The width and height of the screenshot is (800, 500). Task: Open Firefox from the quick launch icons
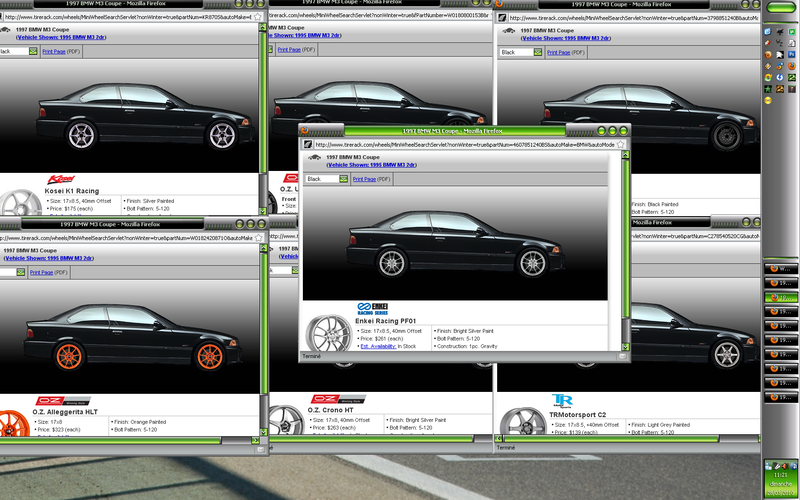point(792,66)
